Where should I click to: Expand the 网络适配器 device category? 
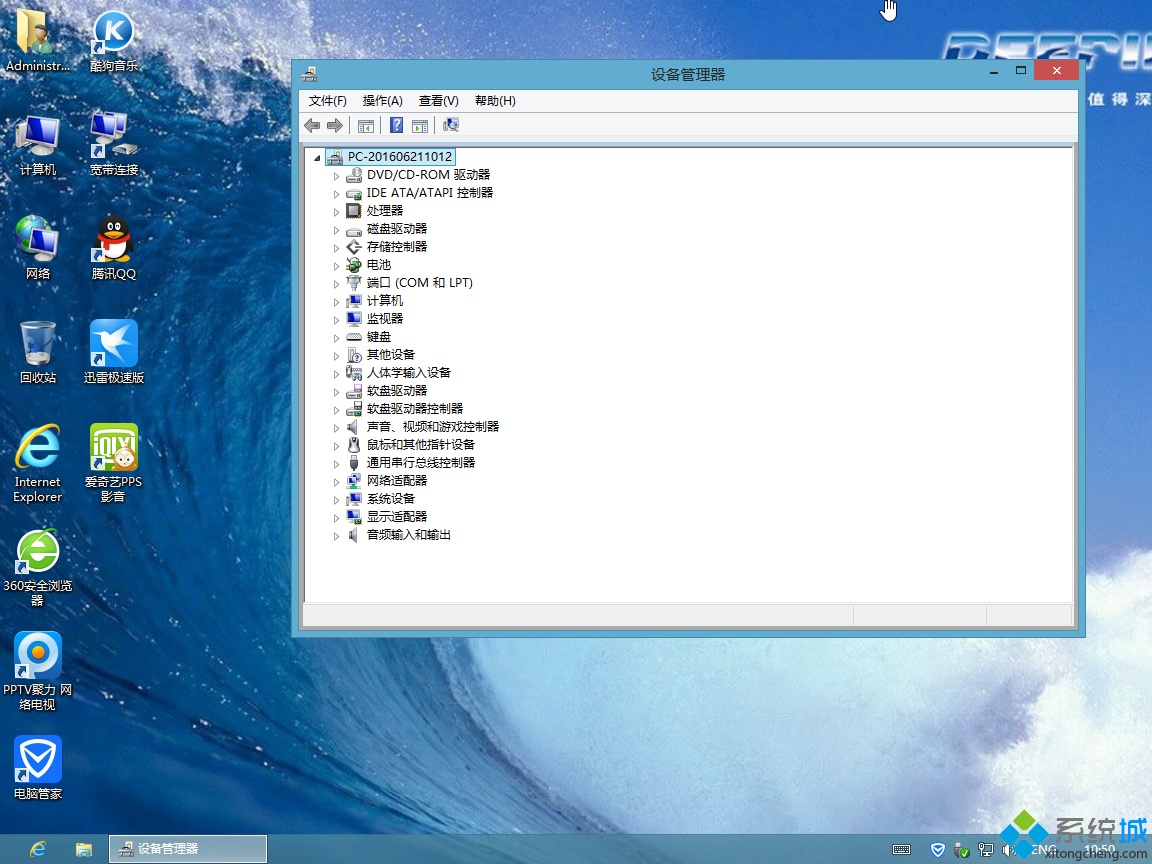point(336,480)
